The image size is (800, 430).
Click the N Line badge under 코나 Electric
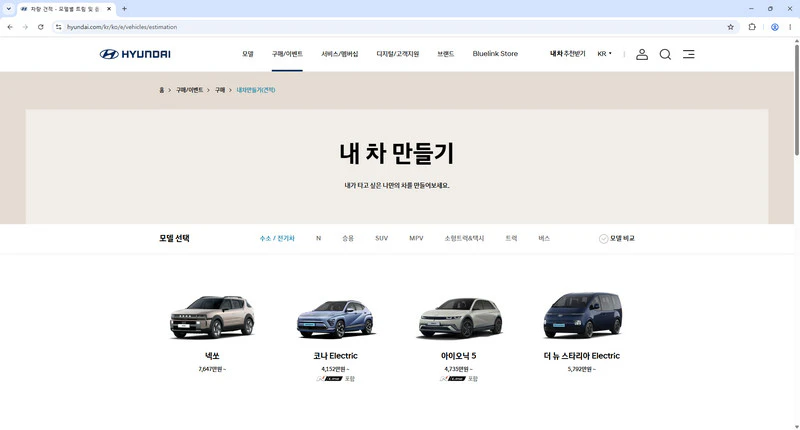pyautogui.click(x=329, y=378)
